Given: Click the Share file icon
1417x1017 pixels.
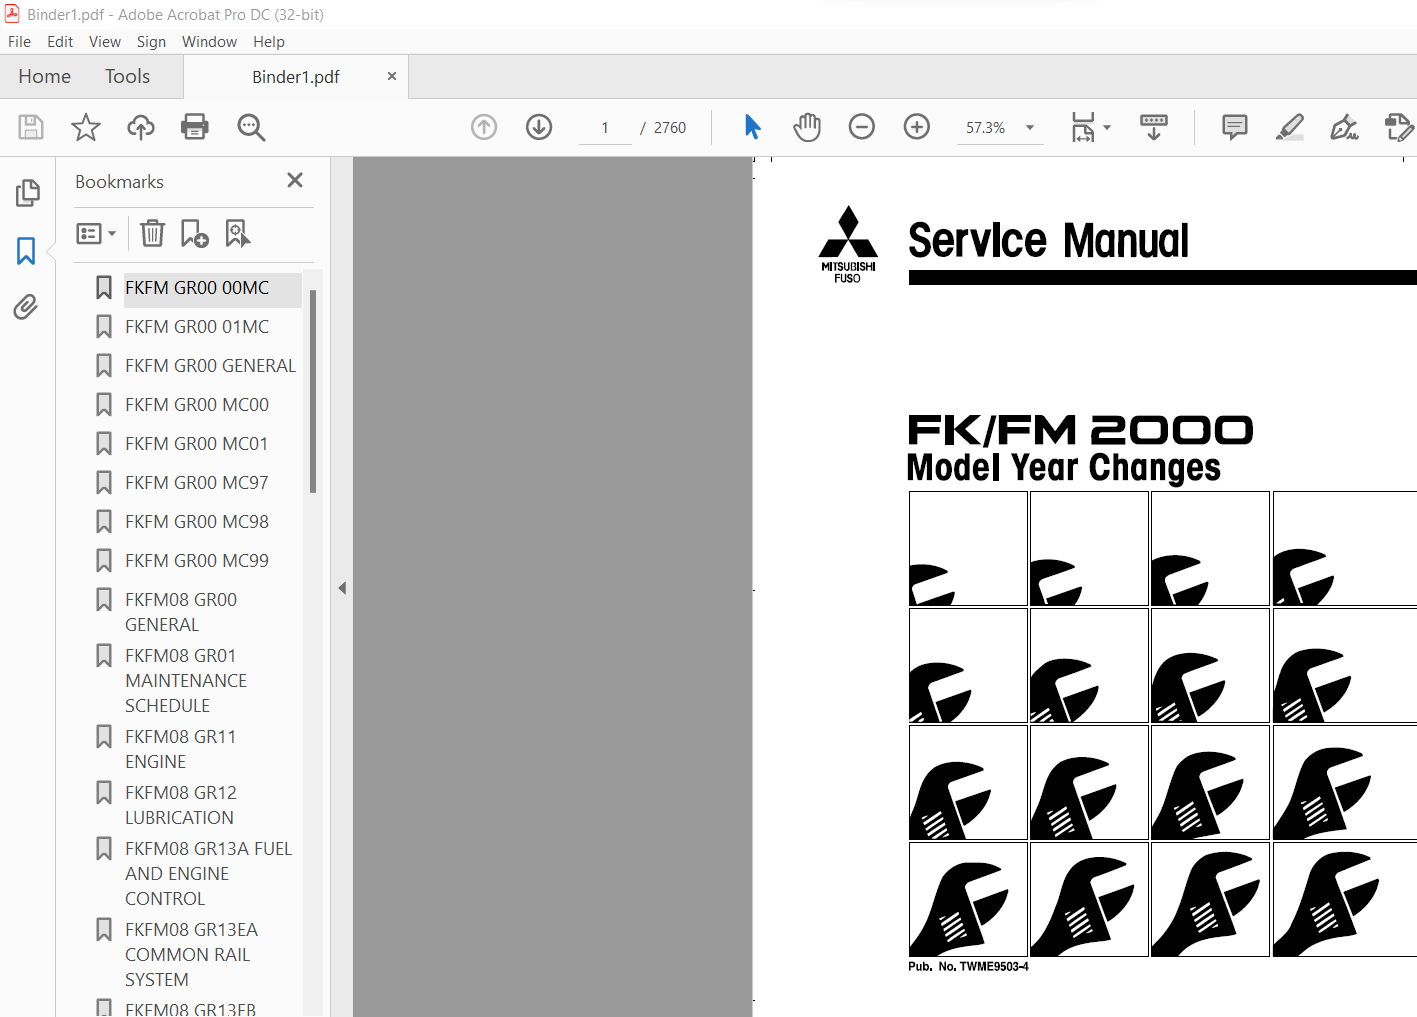Looking at the screenshot, I should point(1398,127).
